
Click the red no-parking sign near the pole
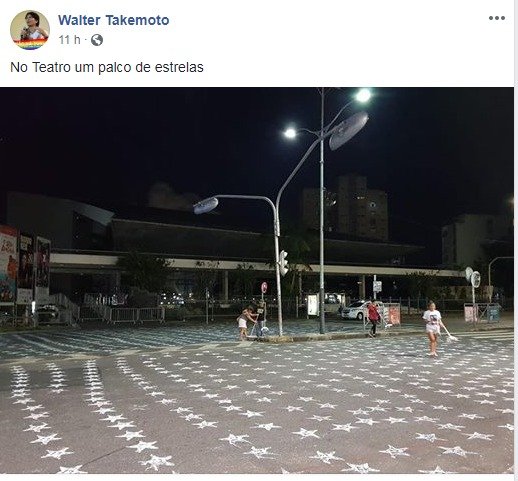pyautogui.click(x=264, y=287)
